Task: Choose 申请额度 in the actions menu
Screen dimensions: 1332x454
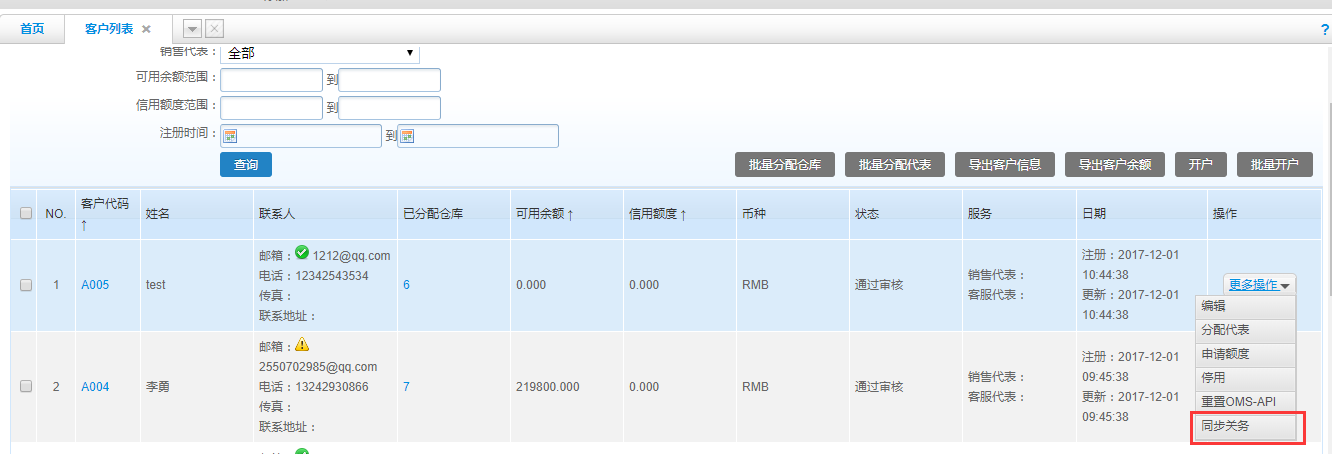Action: (1246, 354)
